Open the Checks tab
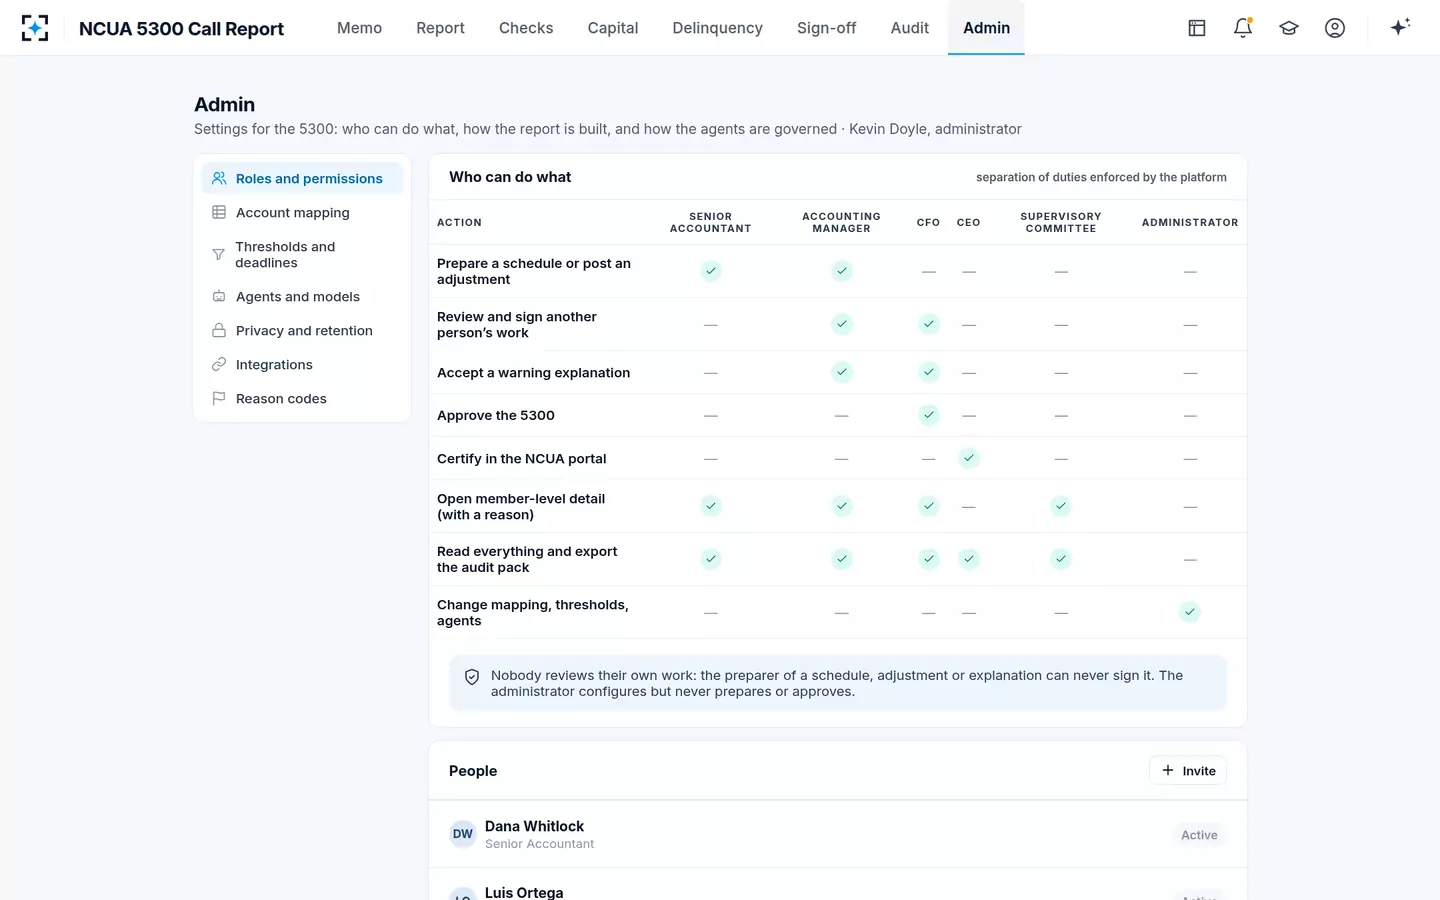This screenshot has height=900, width=1440. (526, 28)
